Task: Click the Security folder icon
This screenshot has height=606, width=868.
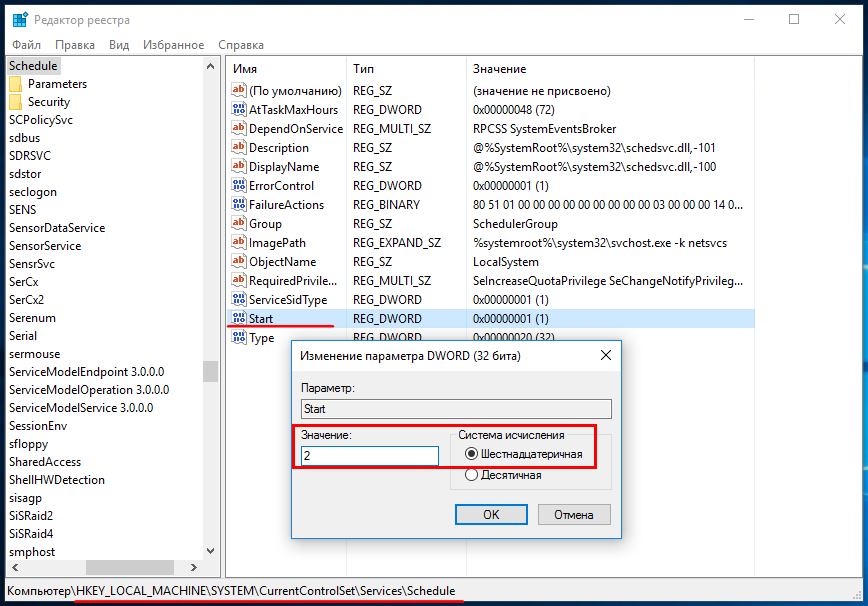Action: (x=16, y=102)
